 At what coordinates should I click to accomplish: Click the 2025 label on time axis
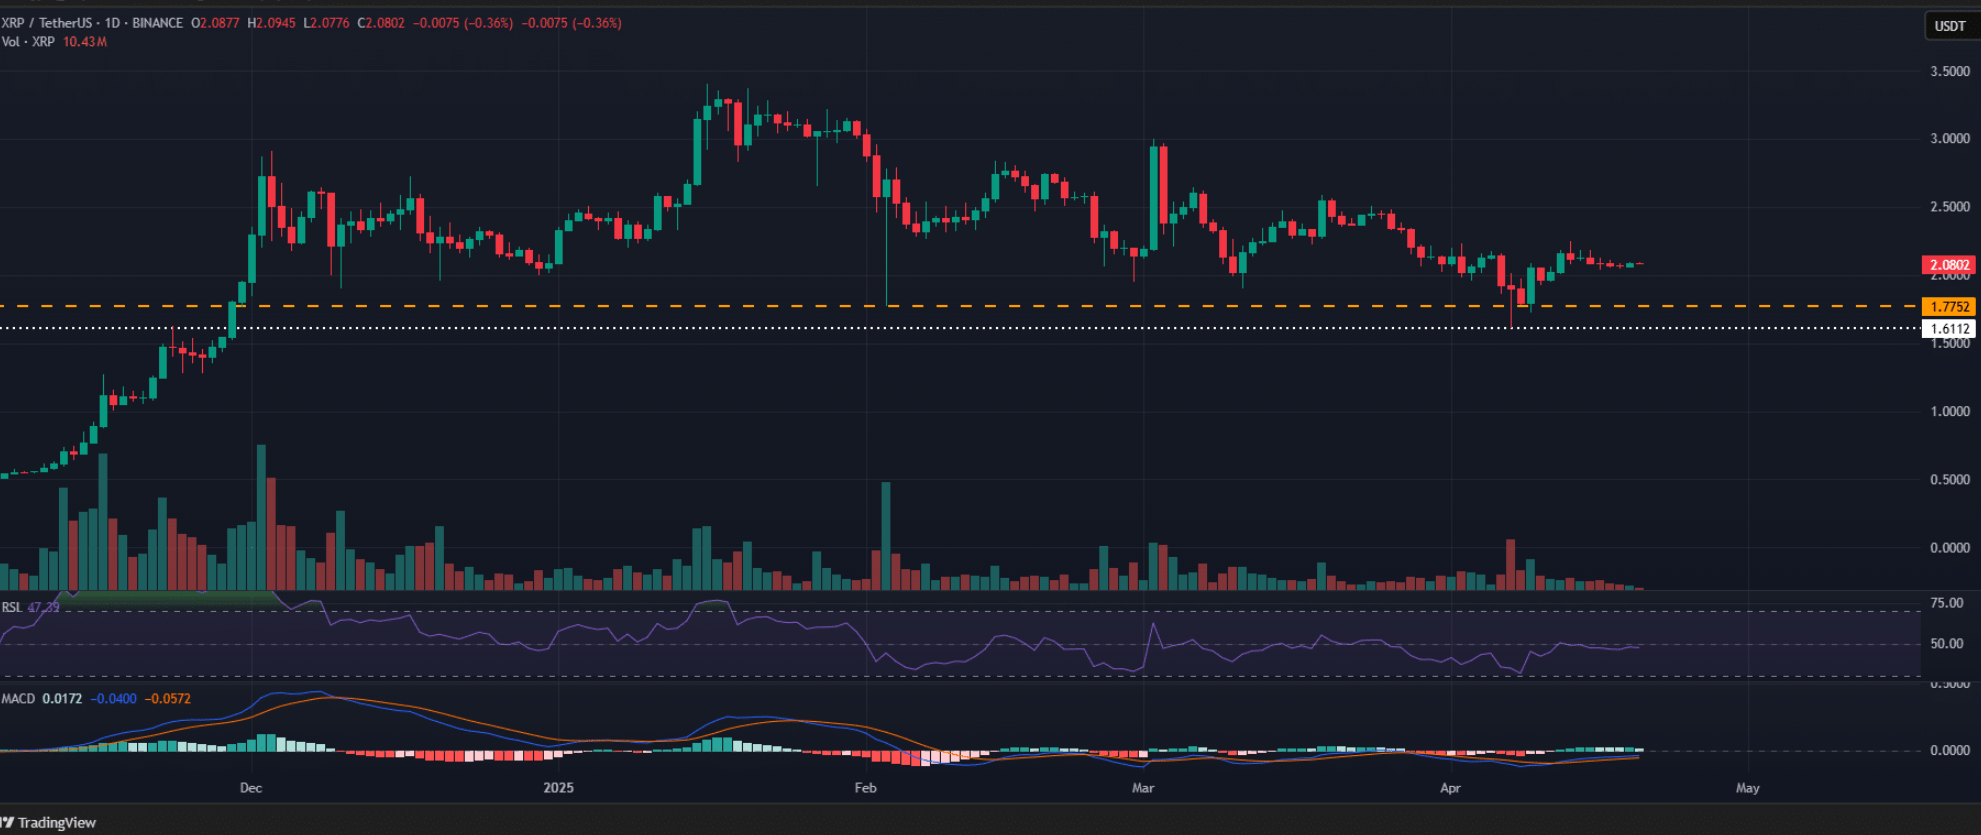[558, 788]
